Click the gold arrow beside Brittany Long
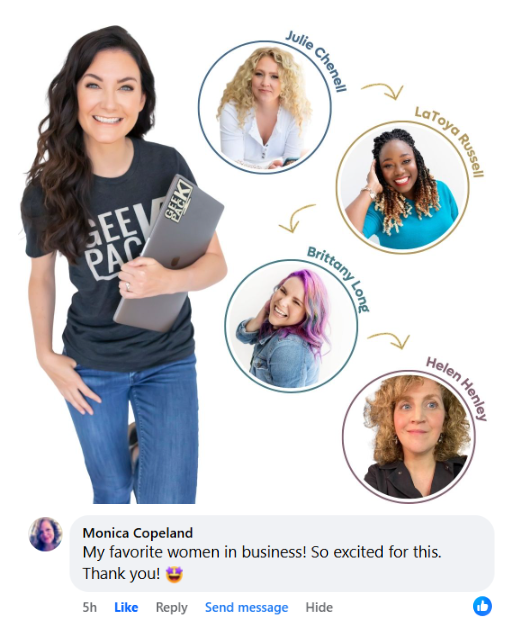 tap(389, 340)
